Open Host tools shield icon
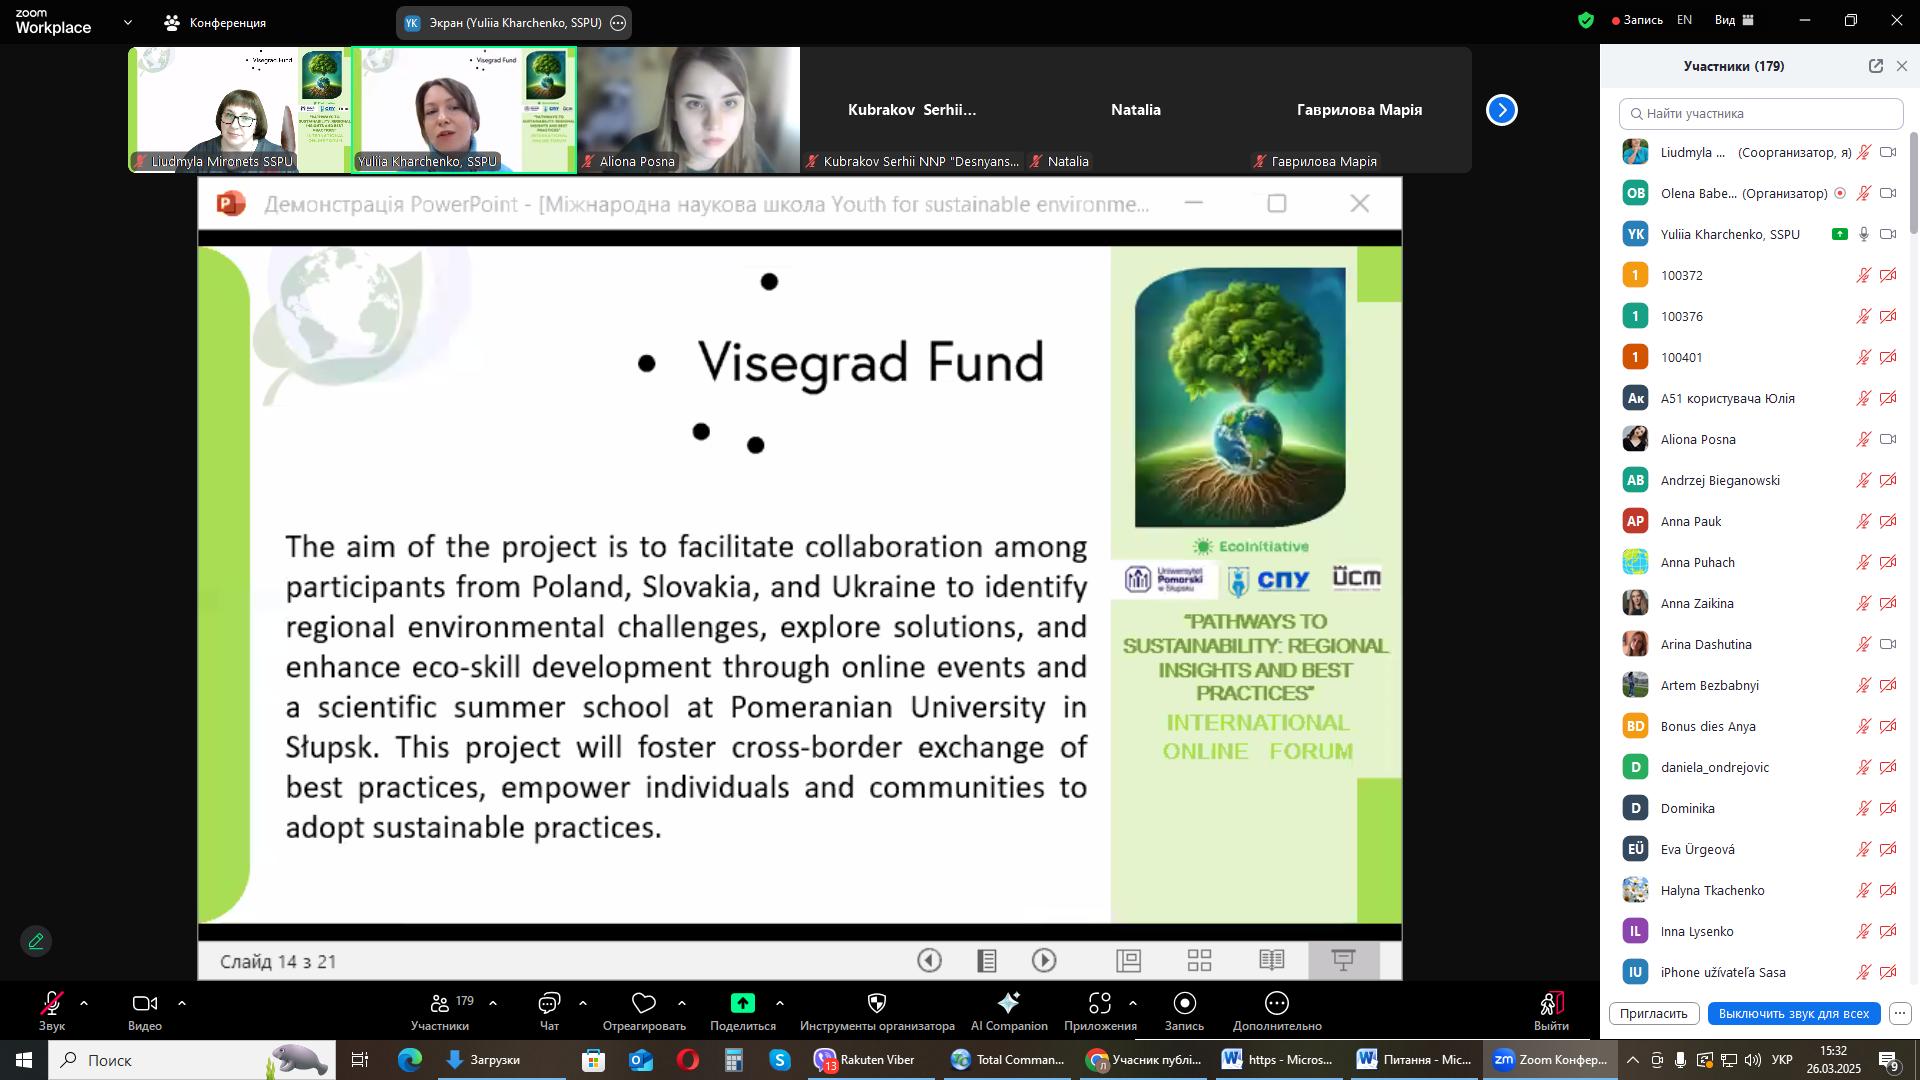This screenshot has height=1080, width=1920. click(x=877, y=1004)
